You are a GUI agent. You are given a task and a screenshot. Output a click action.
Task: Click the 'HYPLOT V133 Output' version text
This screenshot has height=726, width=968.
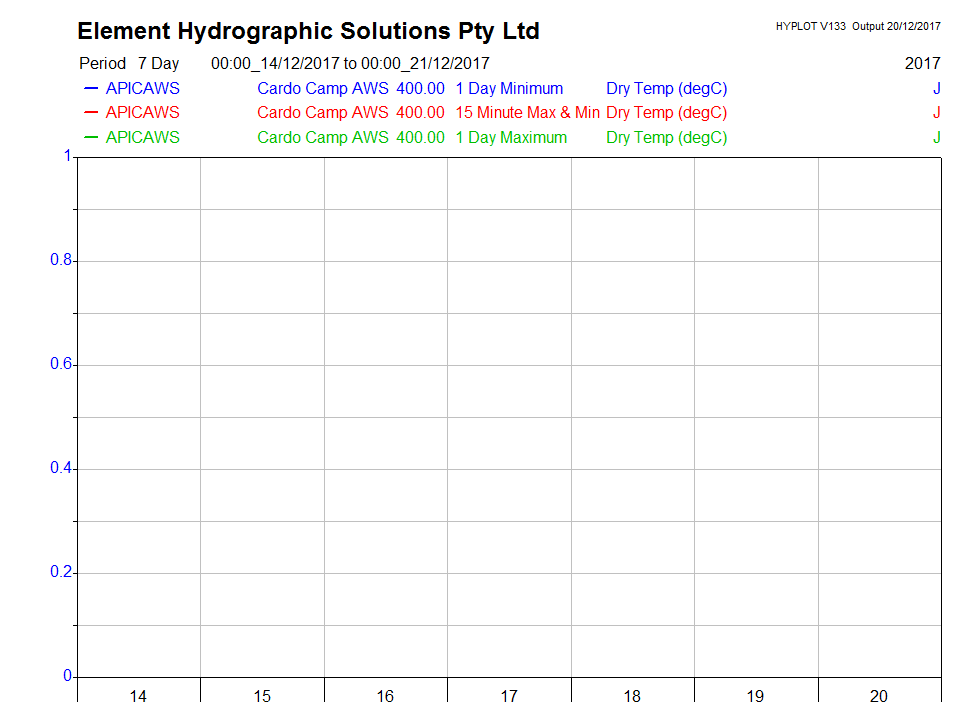pyautogui.click(x=857, y=26)
